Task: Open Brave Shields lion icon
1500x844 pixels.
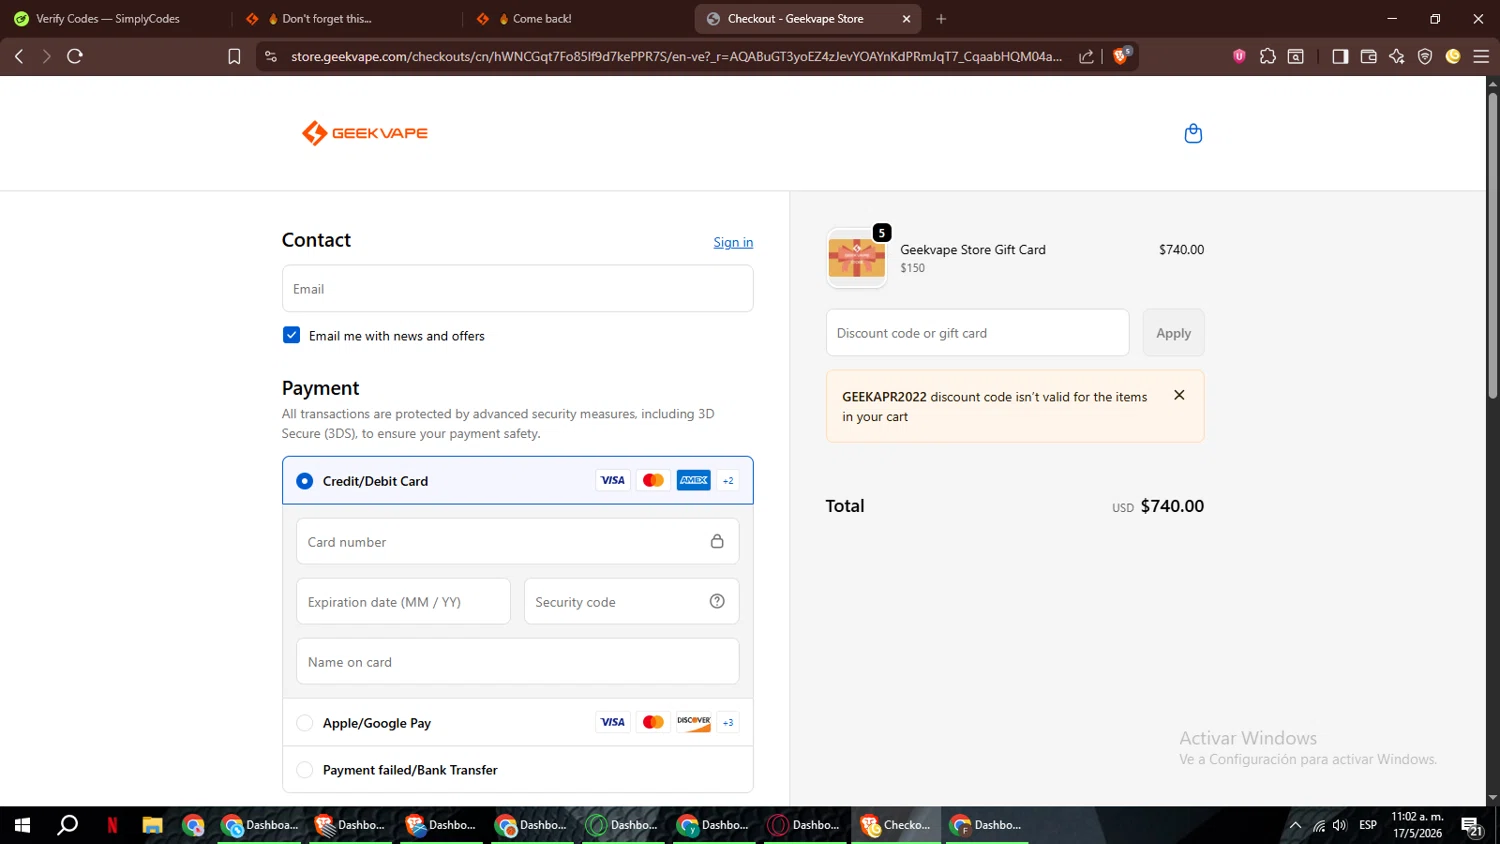Action: point(1122,55)
